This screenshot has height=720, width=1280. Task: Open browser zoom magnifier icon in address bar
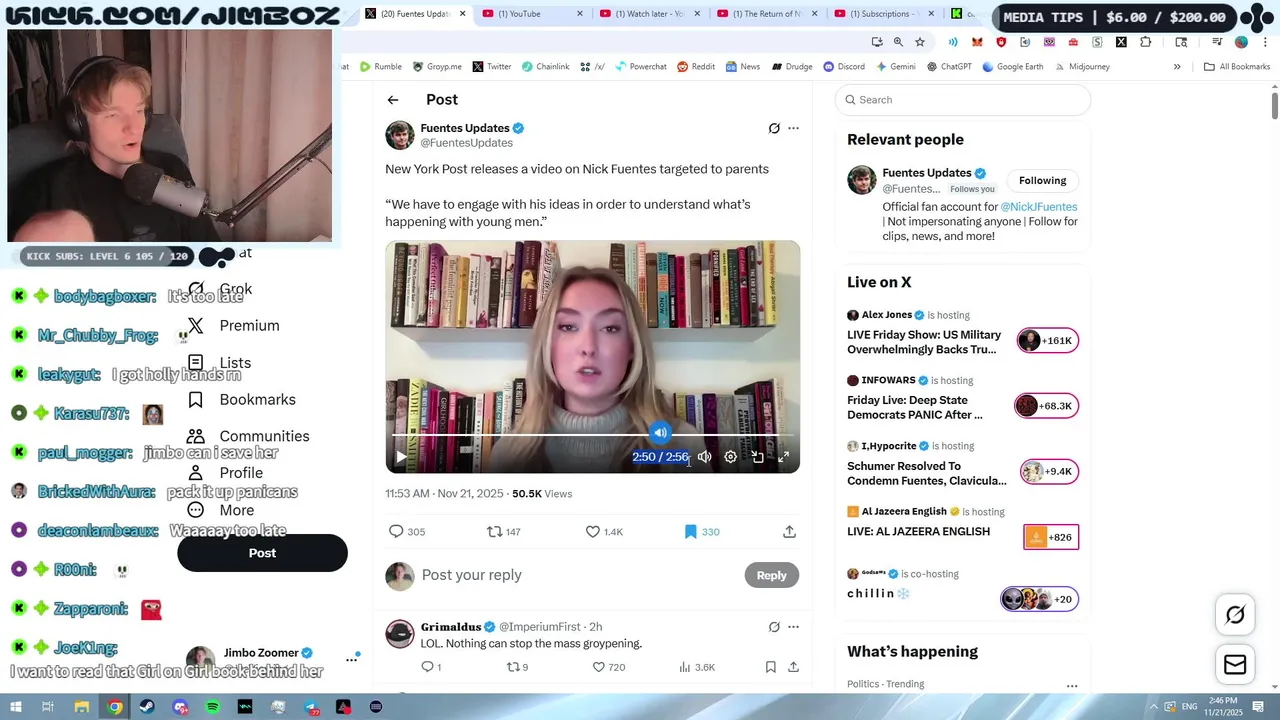coord(898,42)
